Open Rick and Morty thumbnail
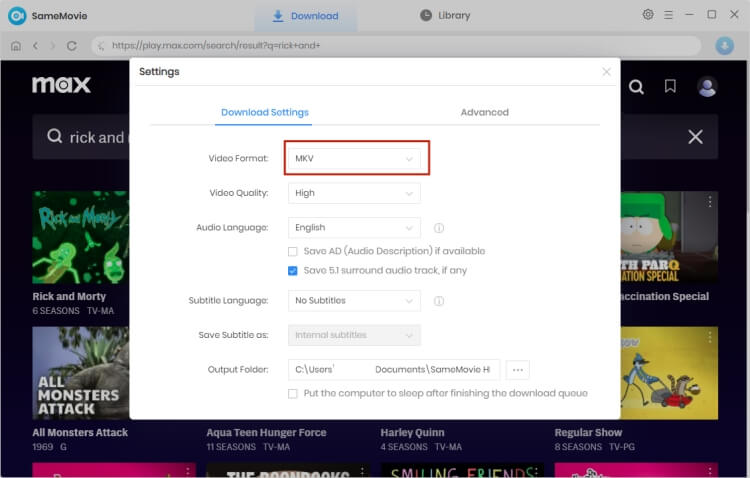 [x=80, y=237]
